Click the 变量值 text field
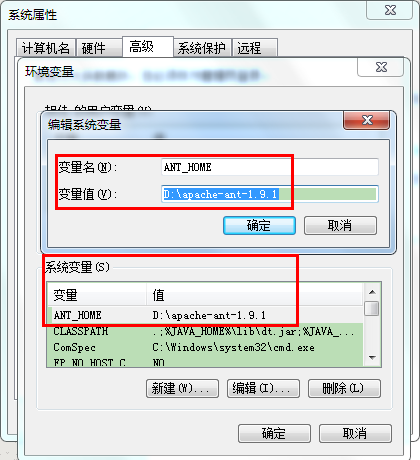This screenshot has width=420, height=460. click(270, 194)
